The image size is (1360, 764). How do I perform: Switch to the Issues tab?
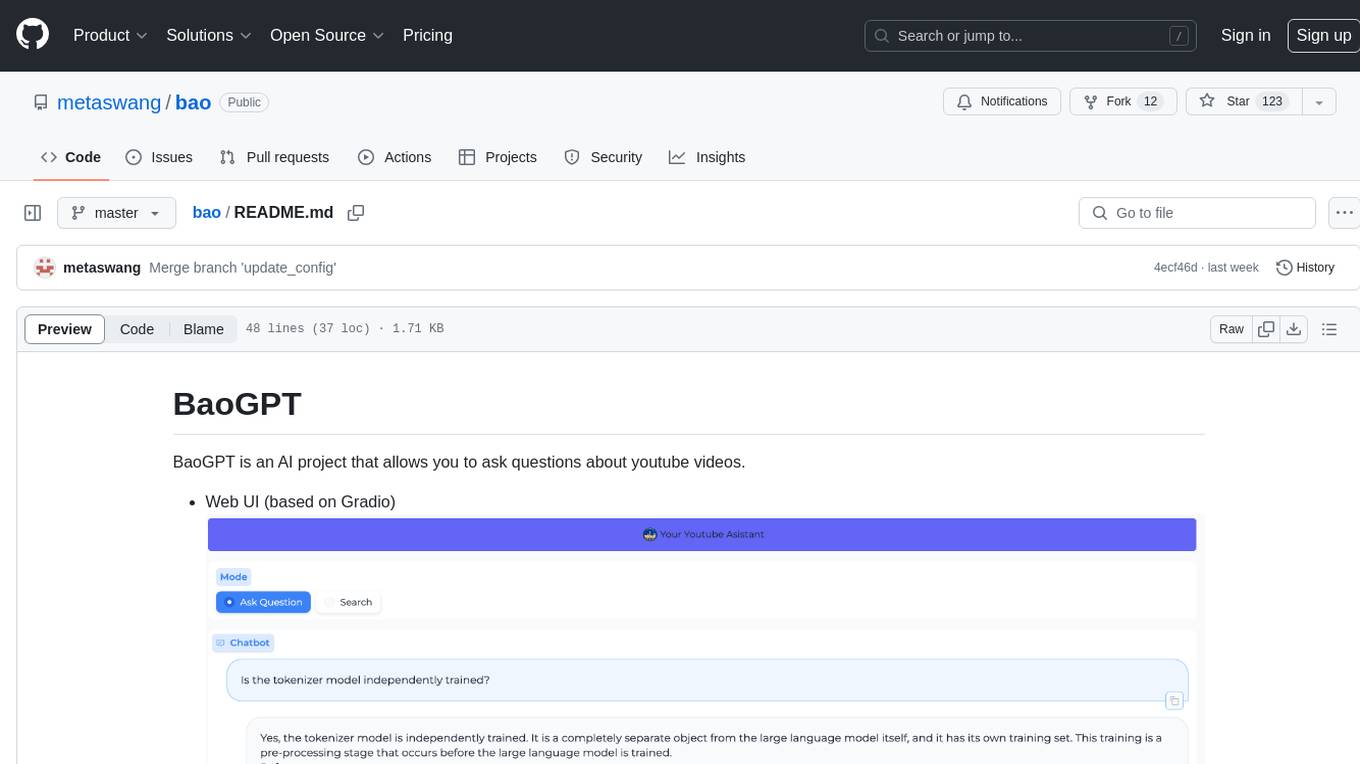[x=159, y=157]
